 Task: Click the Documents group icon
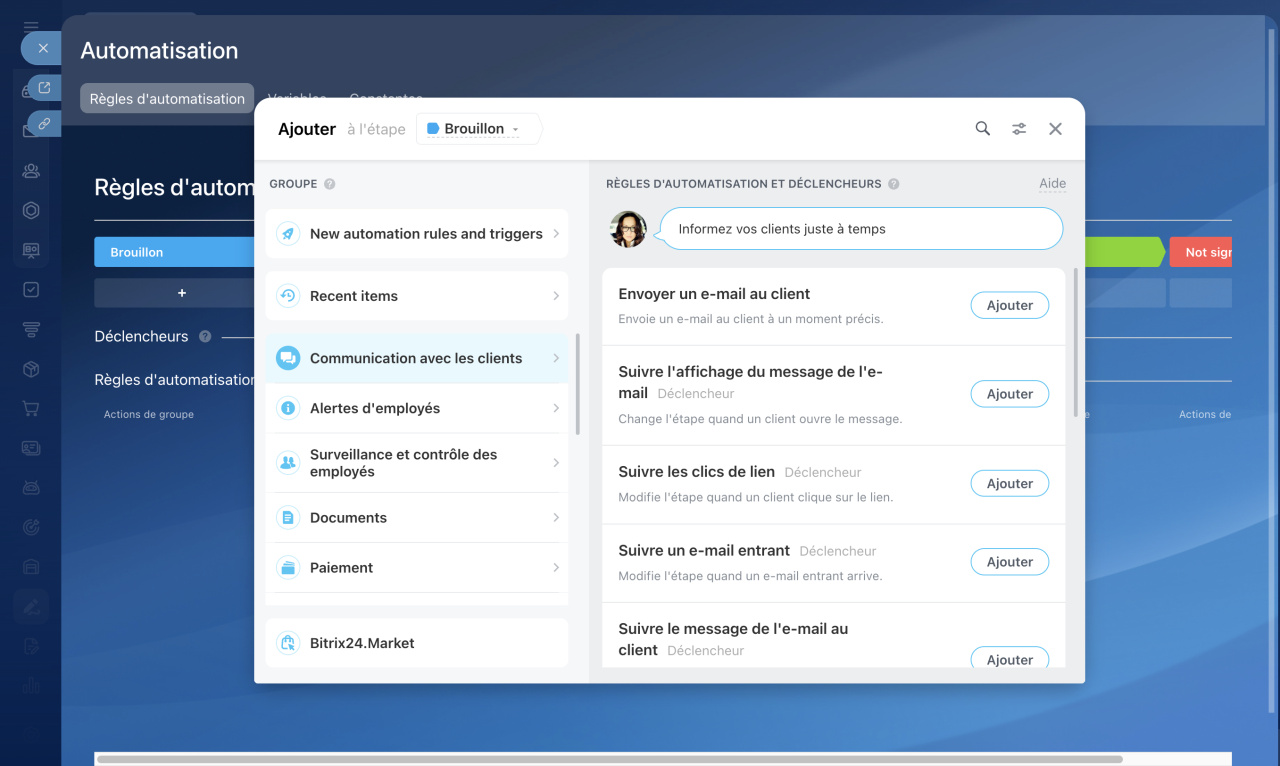click(x=288, y=518)
